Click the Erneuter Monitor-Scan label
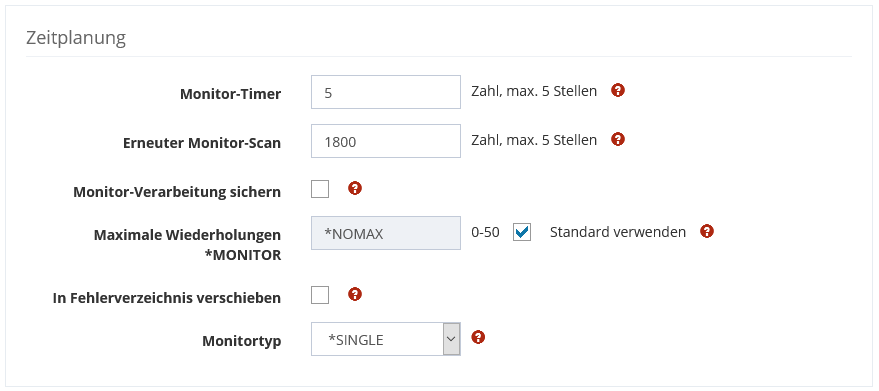Viewport: 879px width, 391px height. (x=202, y=143)
